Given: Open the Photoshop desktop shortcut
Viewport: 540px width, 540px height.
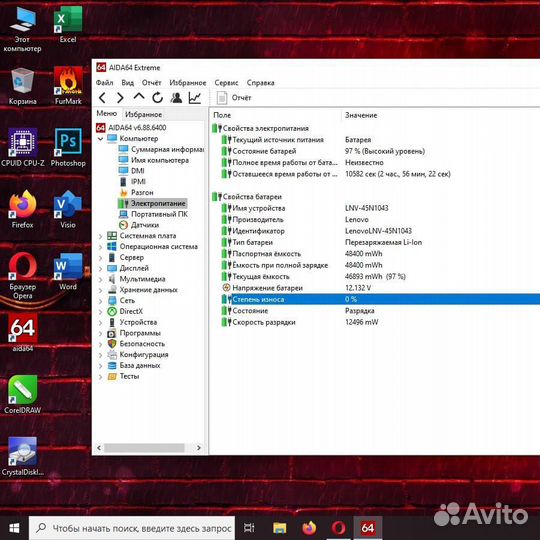Looking at the screenshot, I should tap(68, 147).
